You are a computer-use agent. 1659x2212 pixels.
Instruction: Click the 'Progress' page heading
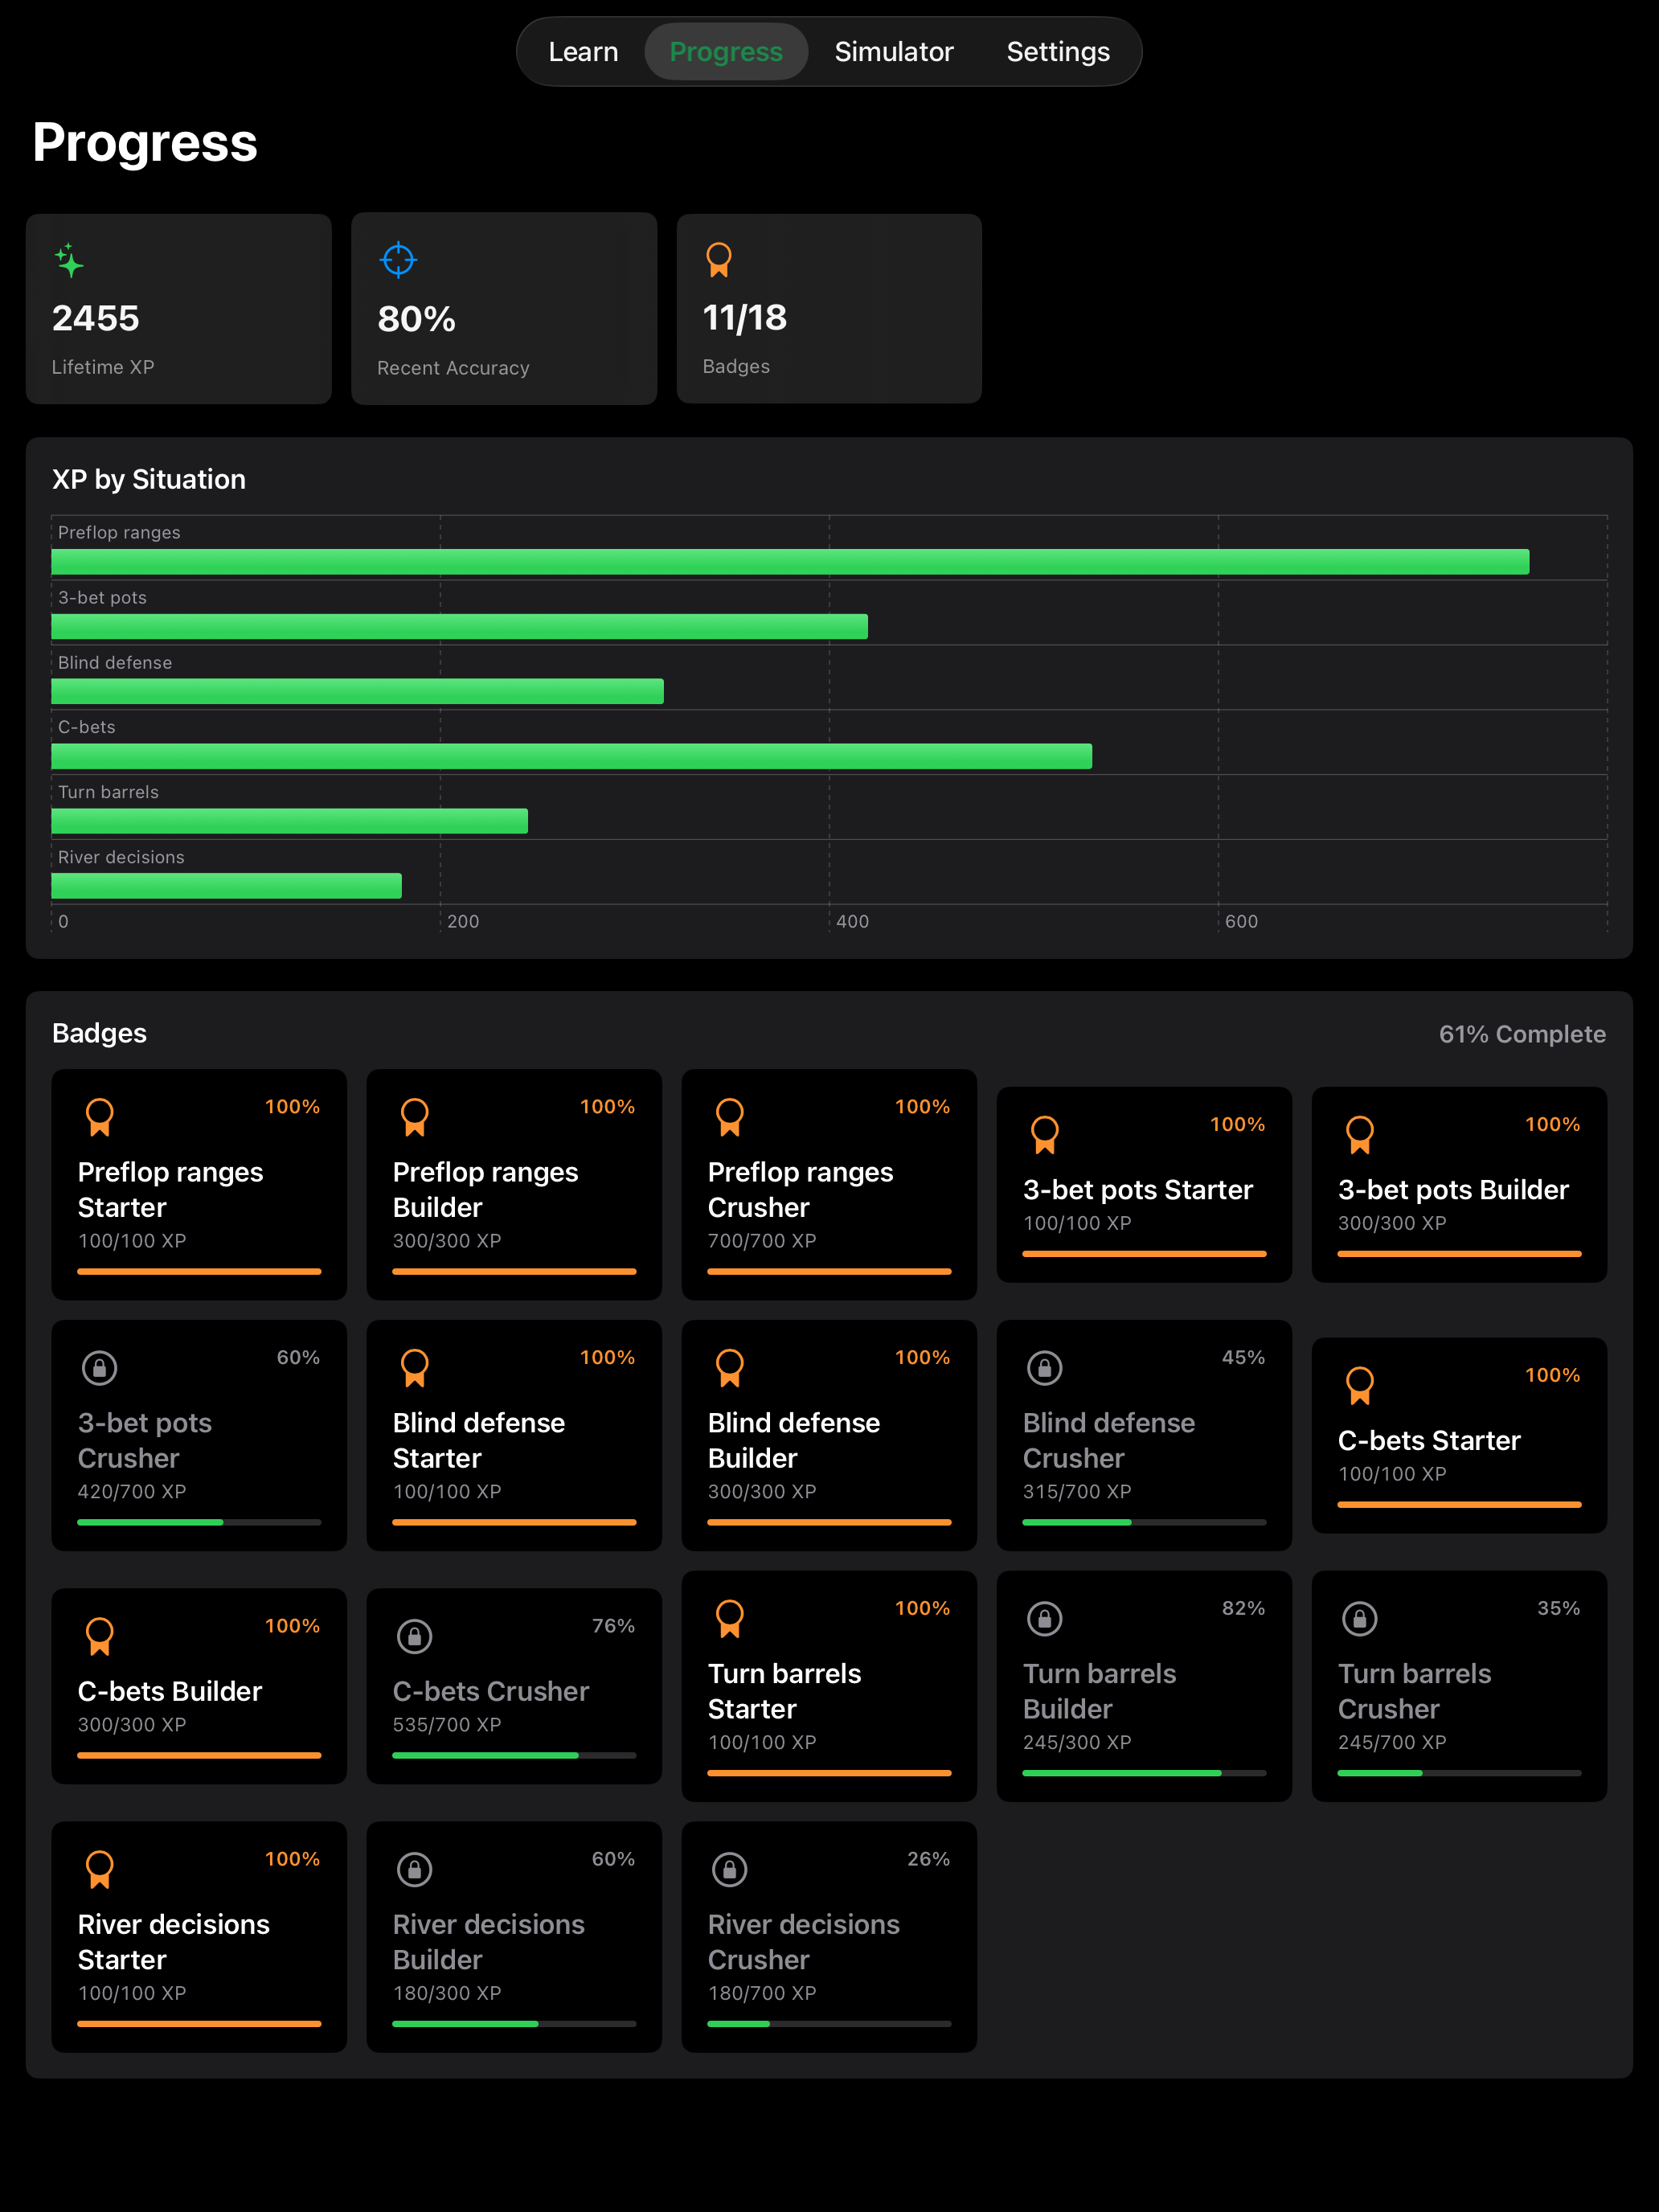(x=145, y=143)
